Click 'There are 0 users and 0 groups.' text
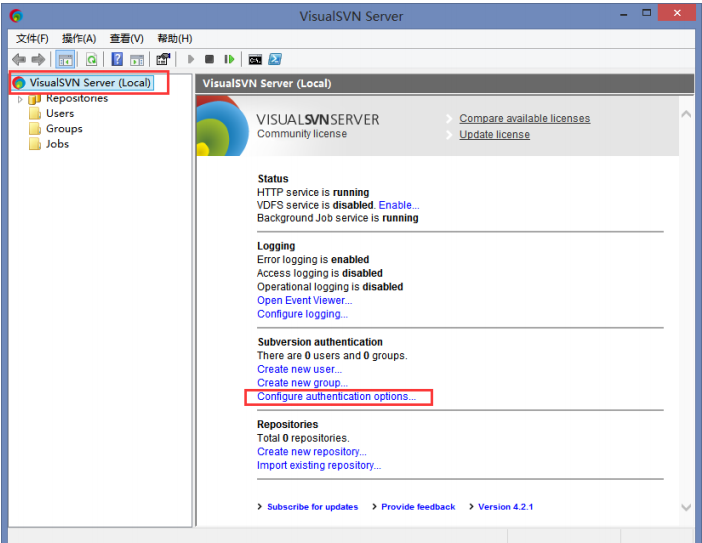 click(x=332, y=355)
